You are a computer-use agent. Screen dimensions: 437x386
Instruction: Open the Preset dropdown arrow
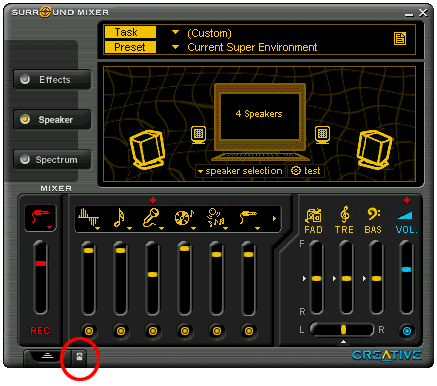tap(175, 47)
